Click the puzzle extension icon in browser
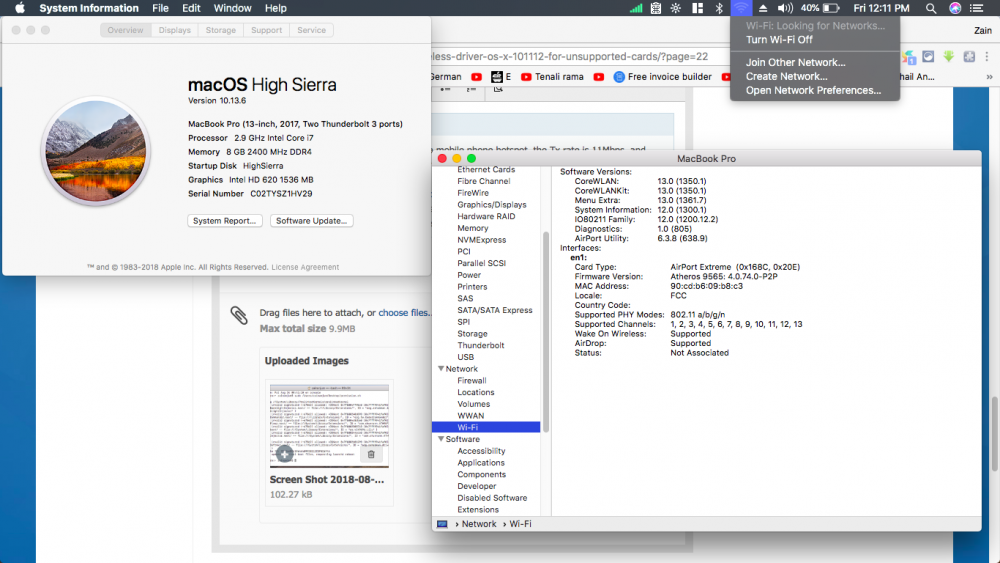Screen dimensions: 1000x563 click(969, 57)
